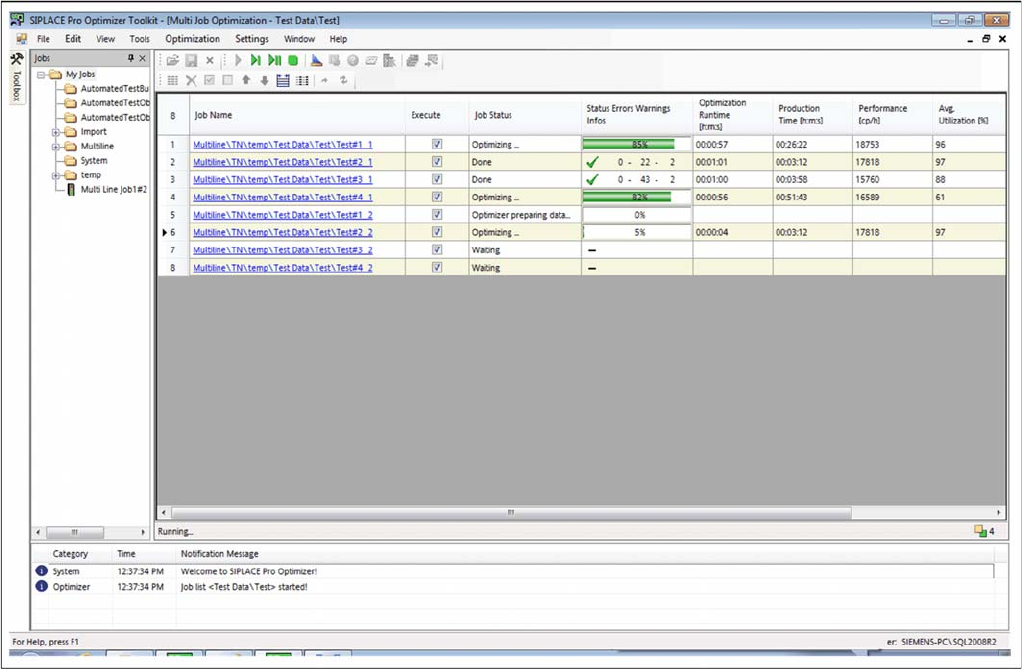The image size is (1022, 669).
Task: Expand the Multiline folder tree node
Action: [x=56, y=146]
